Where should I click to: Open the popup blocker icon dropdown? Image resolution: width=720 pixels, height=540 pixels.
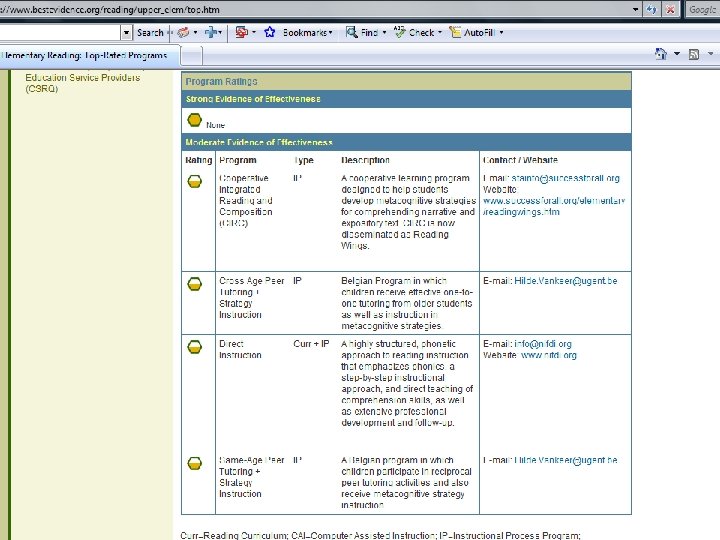pos(254,33)
